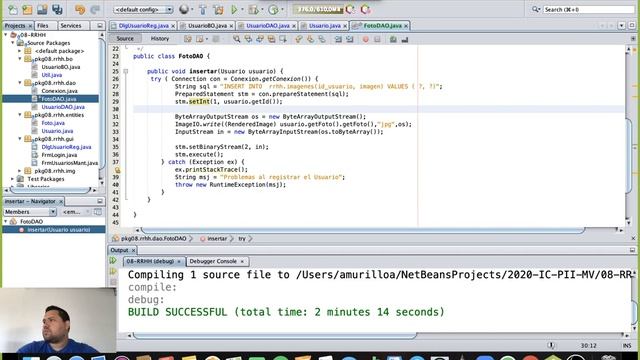
Task: Click the Shift Line Left icon
Action: coord(338,39)
